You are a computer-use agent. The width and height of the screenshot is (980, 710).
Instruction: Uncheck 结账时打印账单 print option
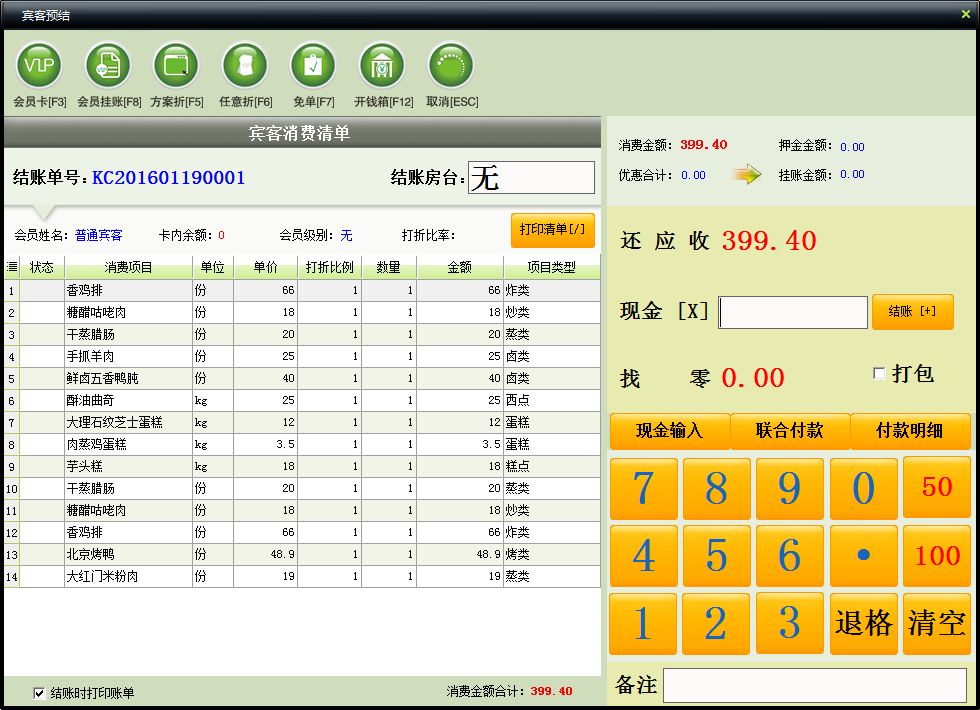[39, 693]
